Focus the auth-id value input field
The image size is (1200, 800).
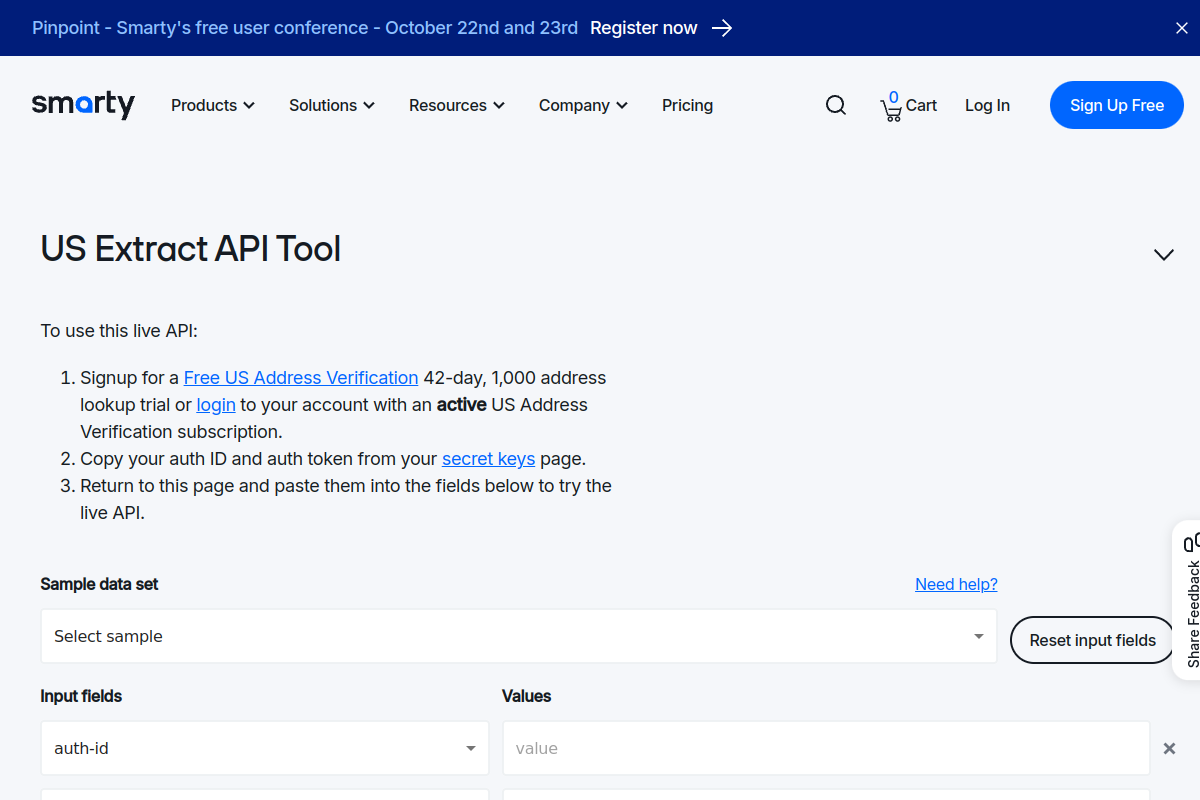[x=826, y=748]
